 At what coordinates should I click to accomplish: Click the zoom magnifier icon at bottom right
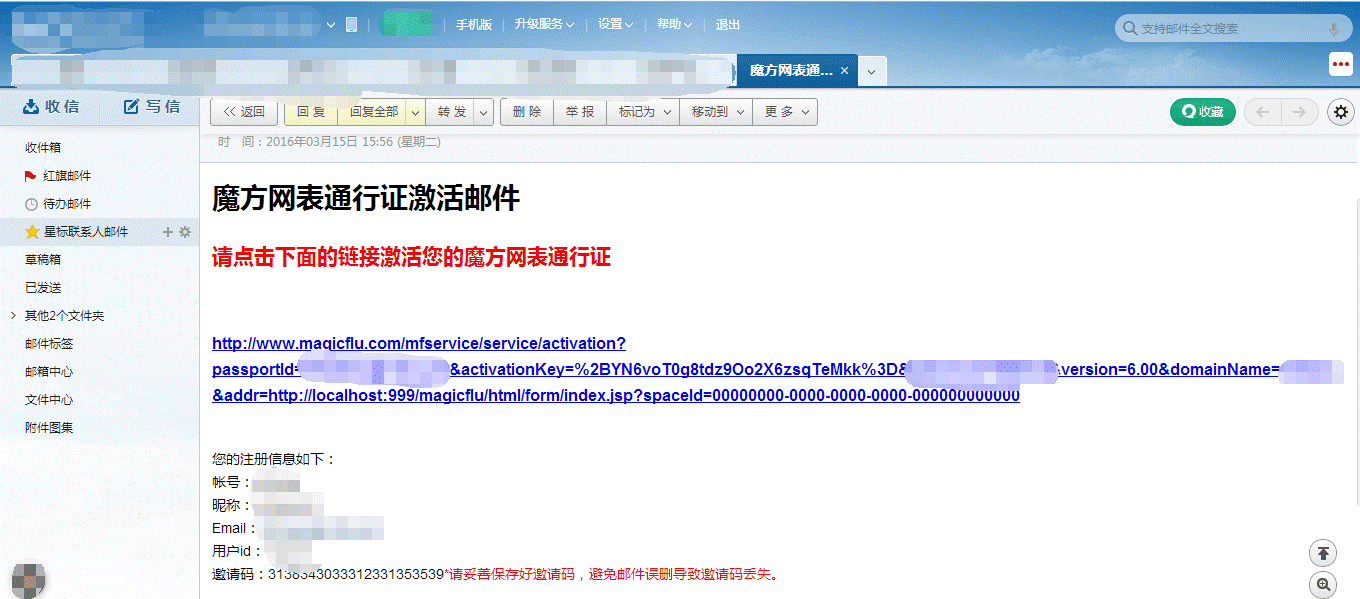[x=1323, y=585]
